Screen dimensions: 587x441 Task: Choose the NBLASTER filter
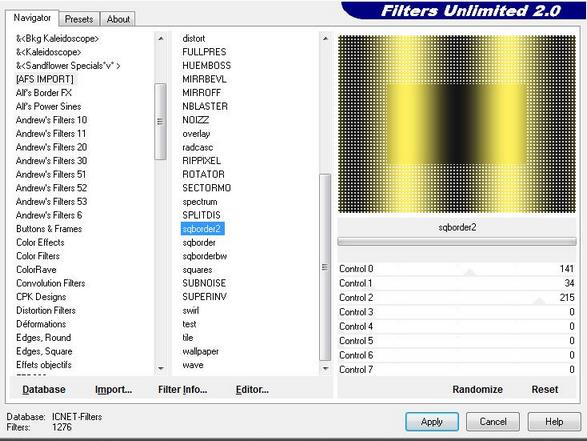point(205,106)
